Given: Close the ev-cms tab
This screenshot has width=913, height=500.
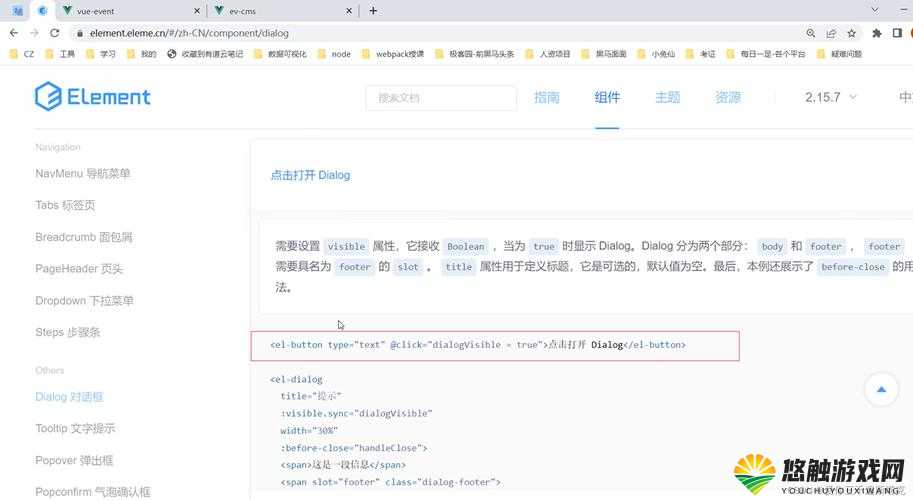Looking at the screenshot, I should pyautogui.click(x=349, y=11).
